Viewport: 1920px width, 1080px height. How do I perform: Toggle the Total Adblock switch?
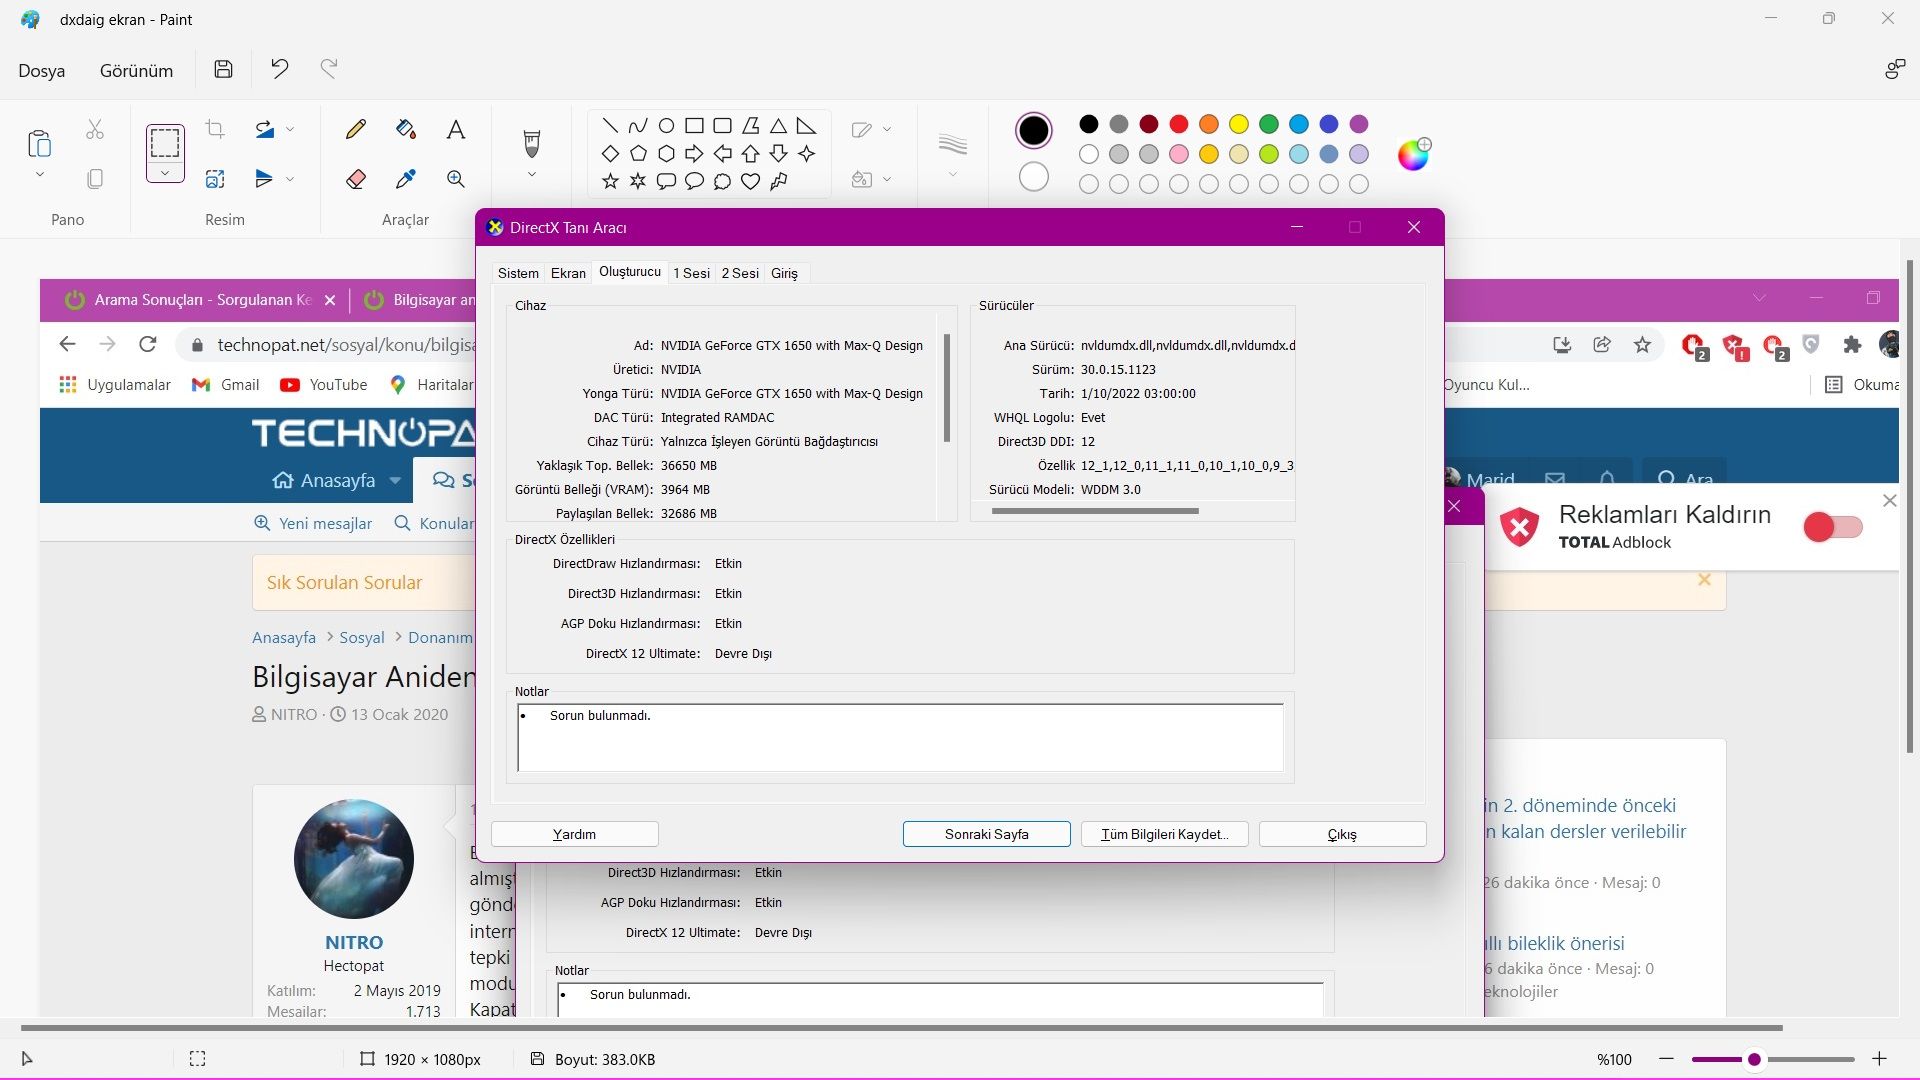[1832, 527]
